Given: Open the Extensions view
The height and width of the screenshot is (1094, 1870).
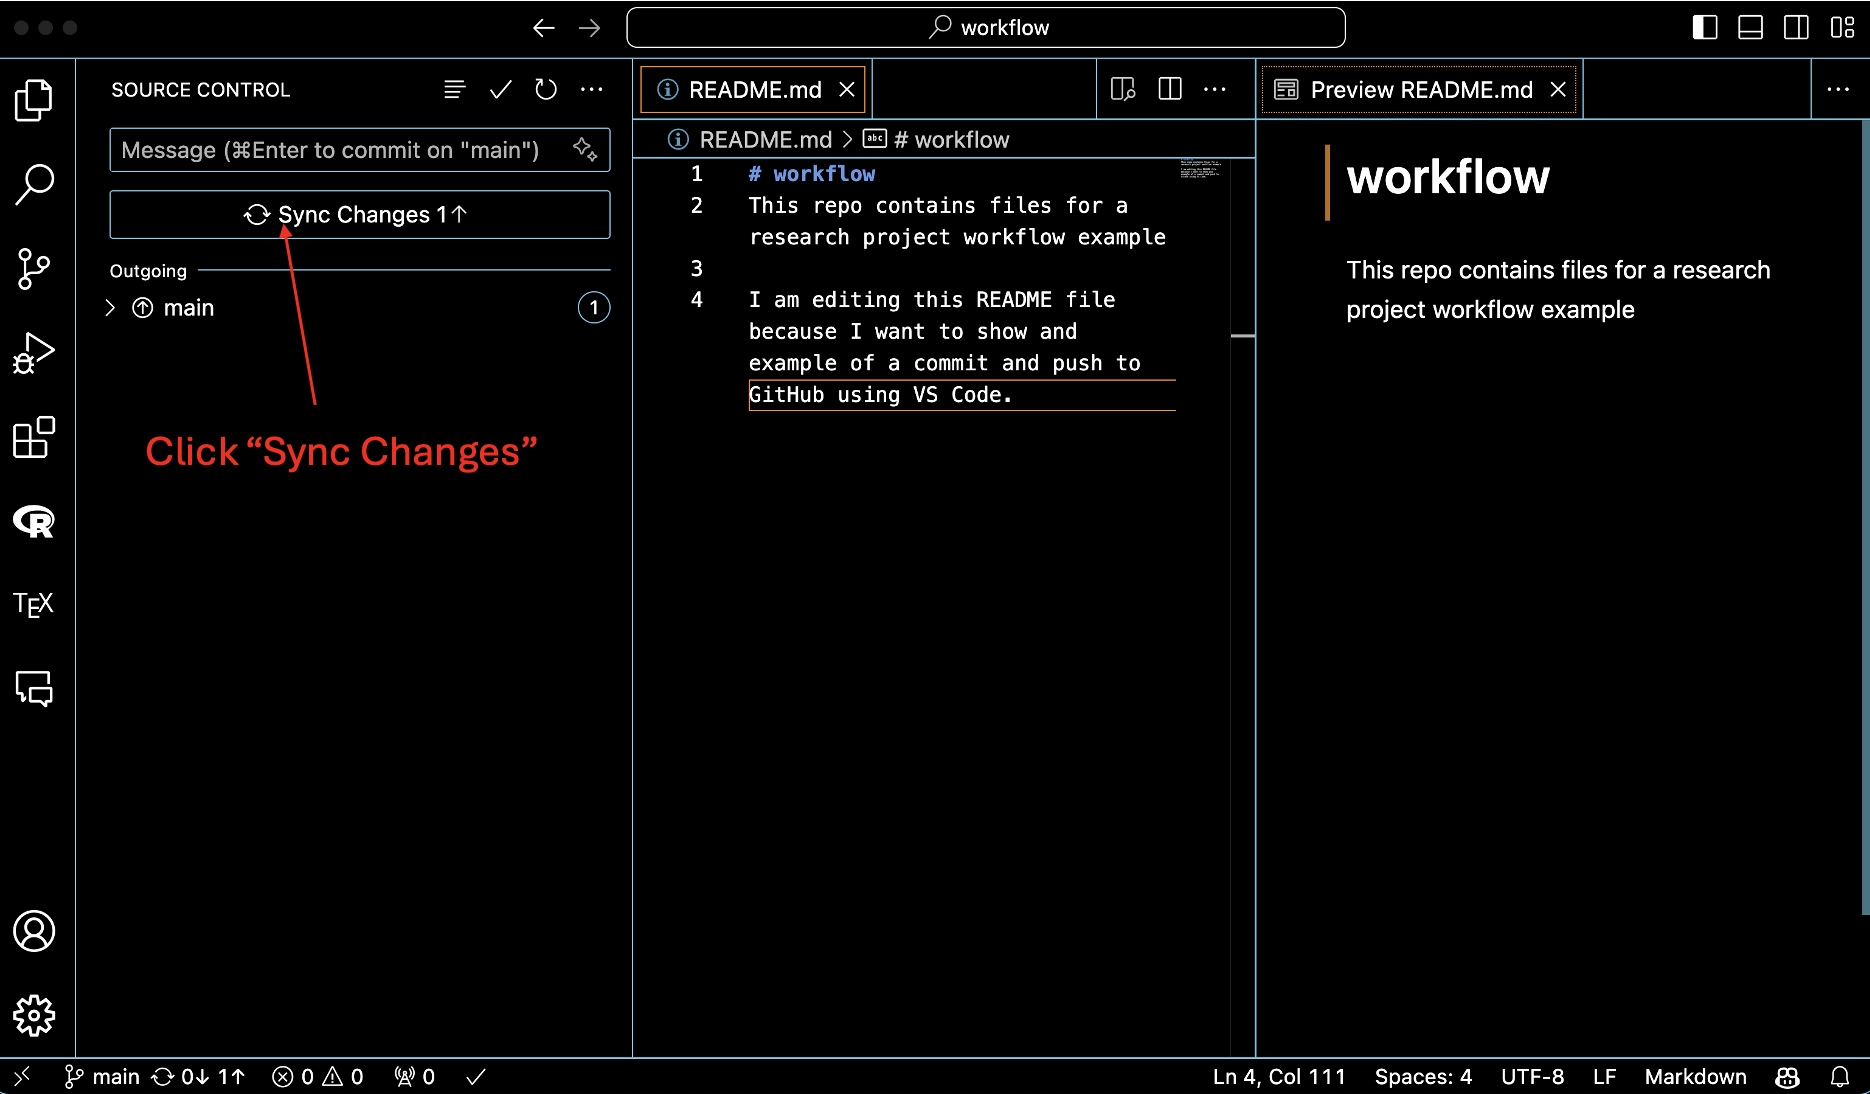Looking at the screenshot, I should click(34, 437).
